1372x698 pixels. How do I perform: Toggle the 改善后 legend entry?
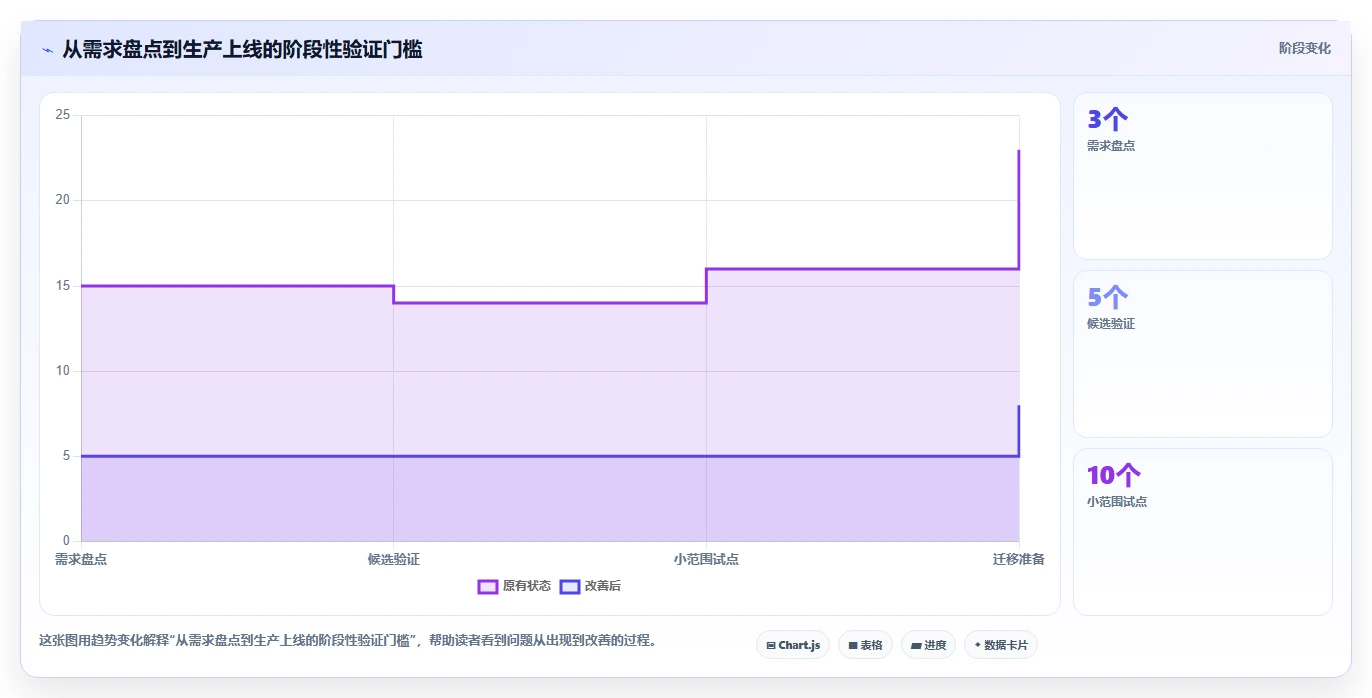[591, 586]
